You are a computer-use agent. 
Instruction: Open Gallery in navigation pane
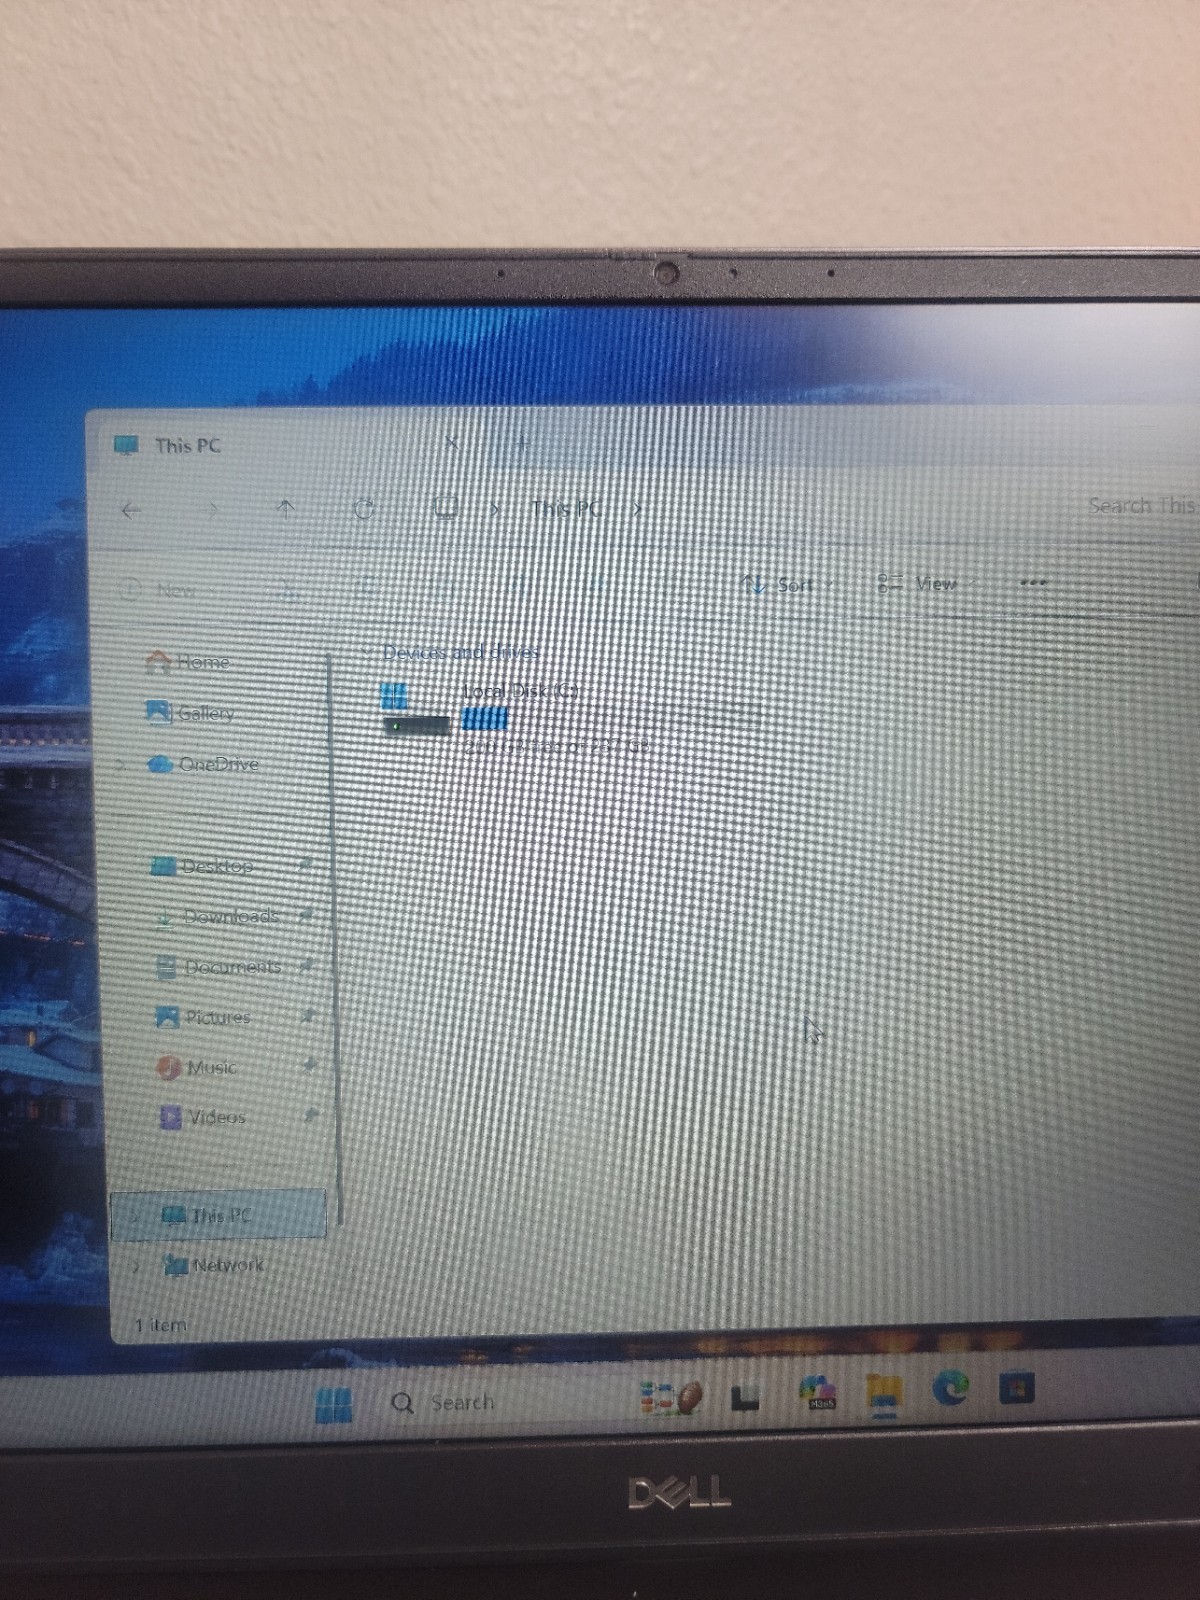pyautogui.click(x=190, y=713)
